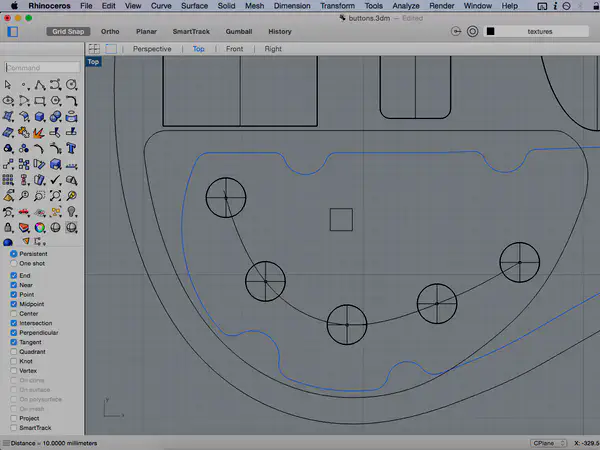Switch to the Front viewport tab

click(x=234, y=49)
